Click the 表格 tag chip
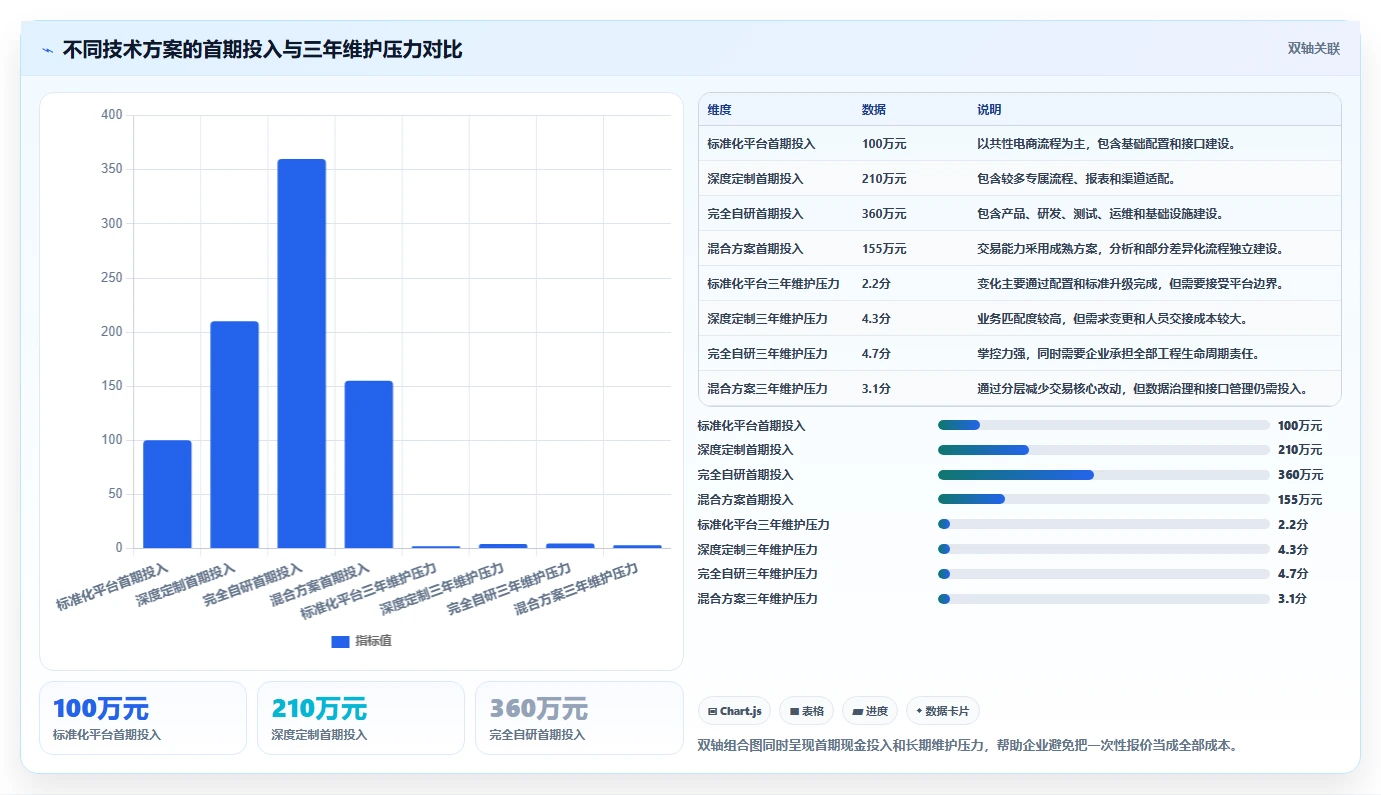The height and width of the screenshot is (795, 1381). 806,711
